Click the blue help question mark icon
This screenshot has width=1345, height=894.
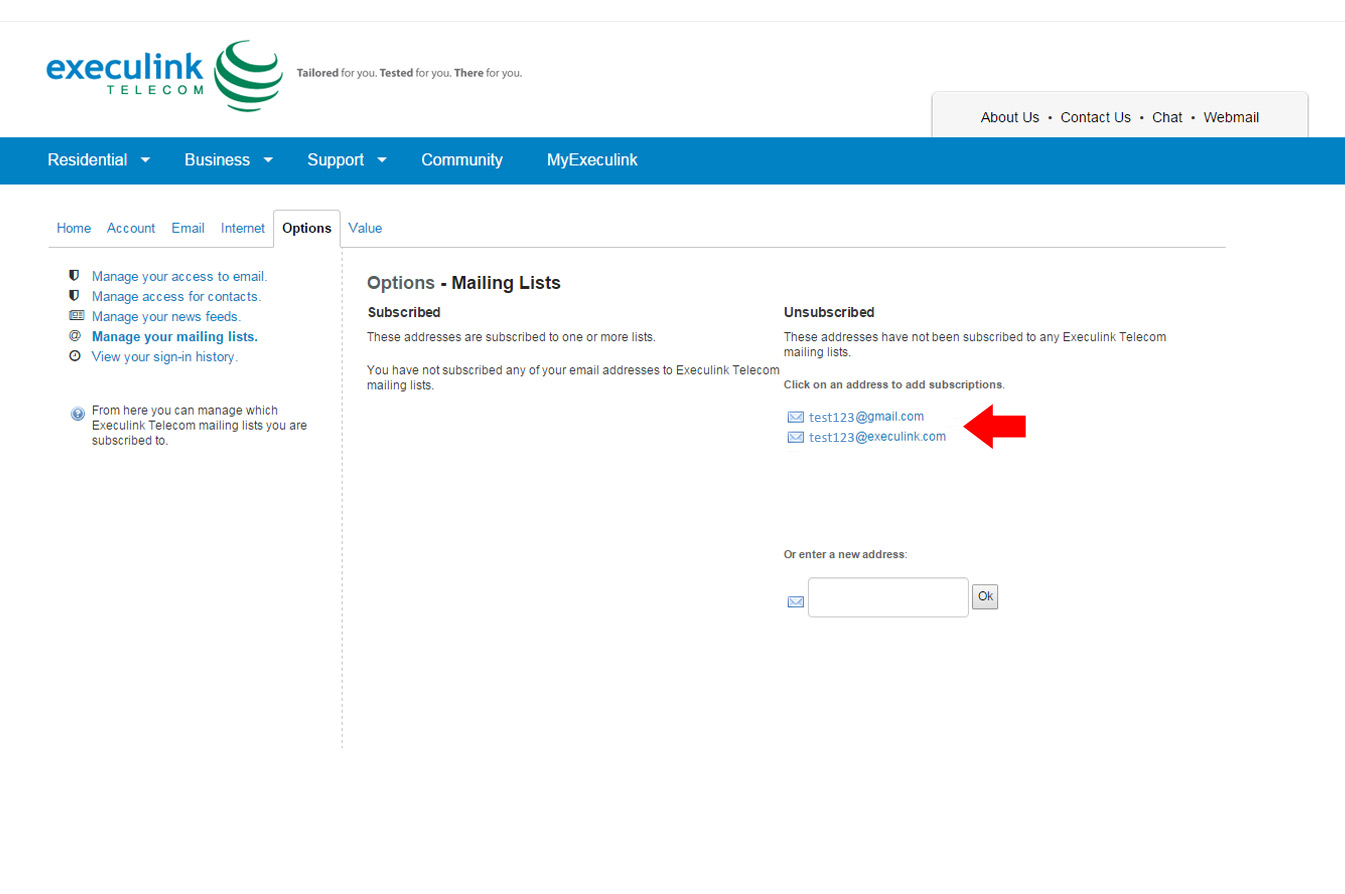pyautogui.click(x=78, y=414)
